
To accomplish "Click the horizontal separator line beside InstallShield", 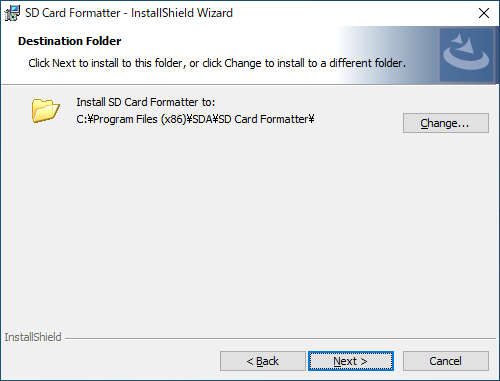I will [280, 339].
